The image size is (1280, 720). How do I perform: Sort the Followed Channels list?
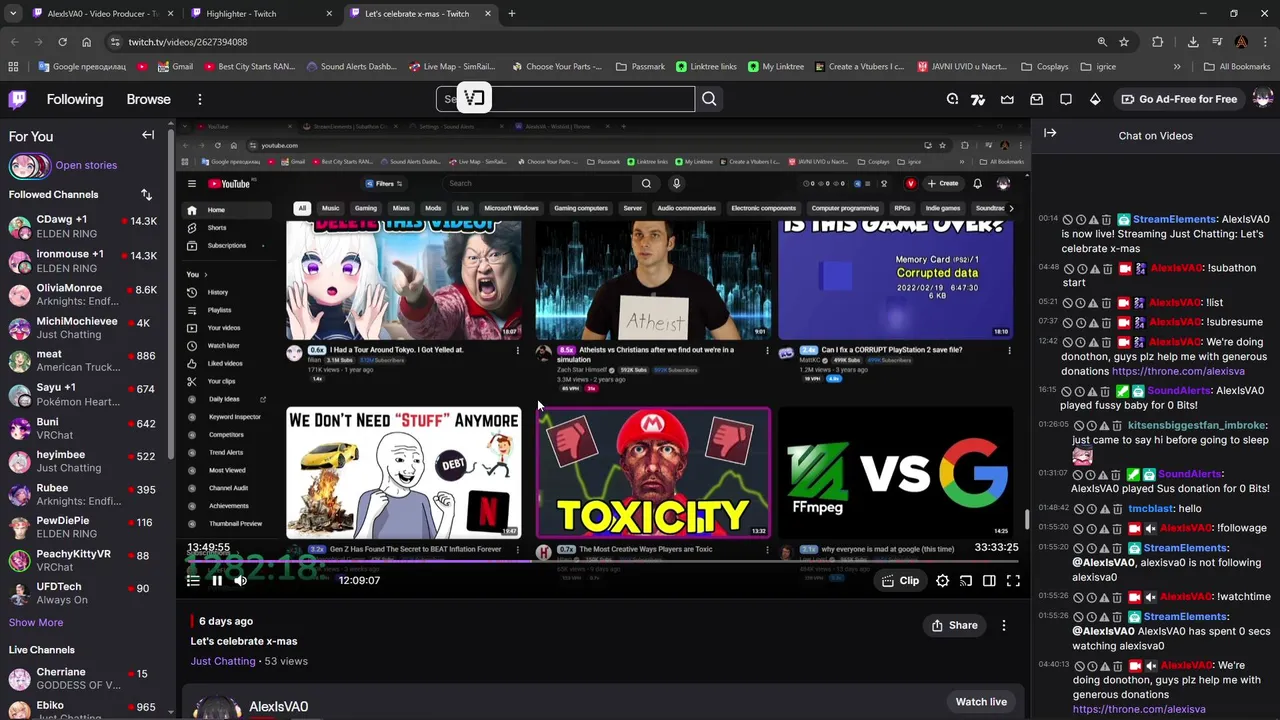[x=146, y=194]
